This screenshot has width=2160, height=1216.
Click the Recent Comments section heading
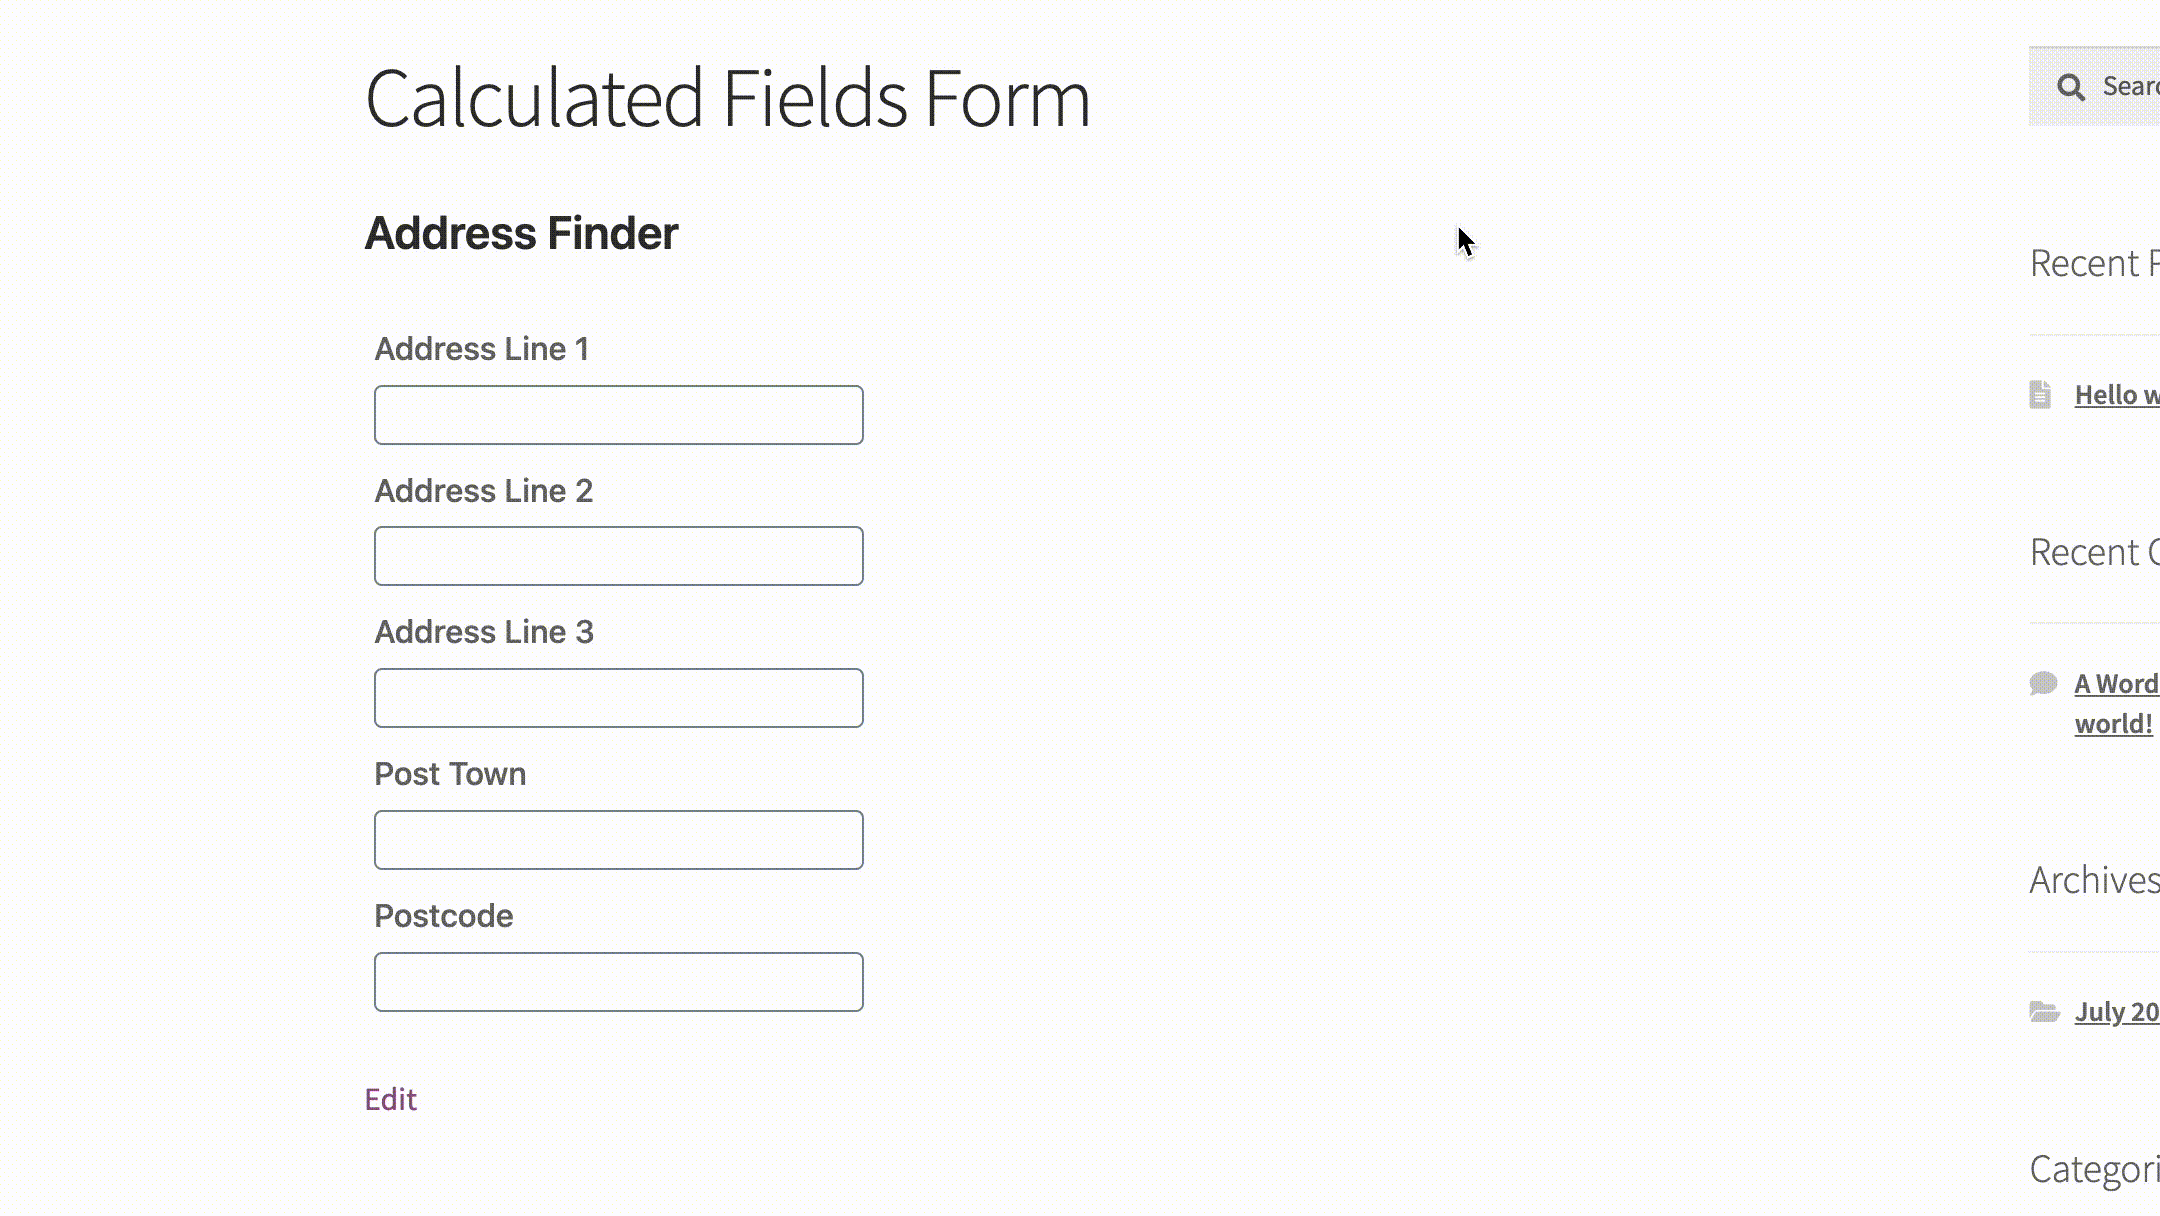pyautogui.click(x=2093, y=551)
